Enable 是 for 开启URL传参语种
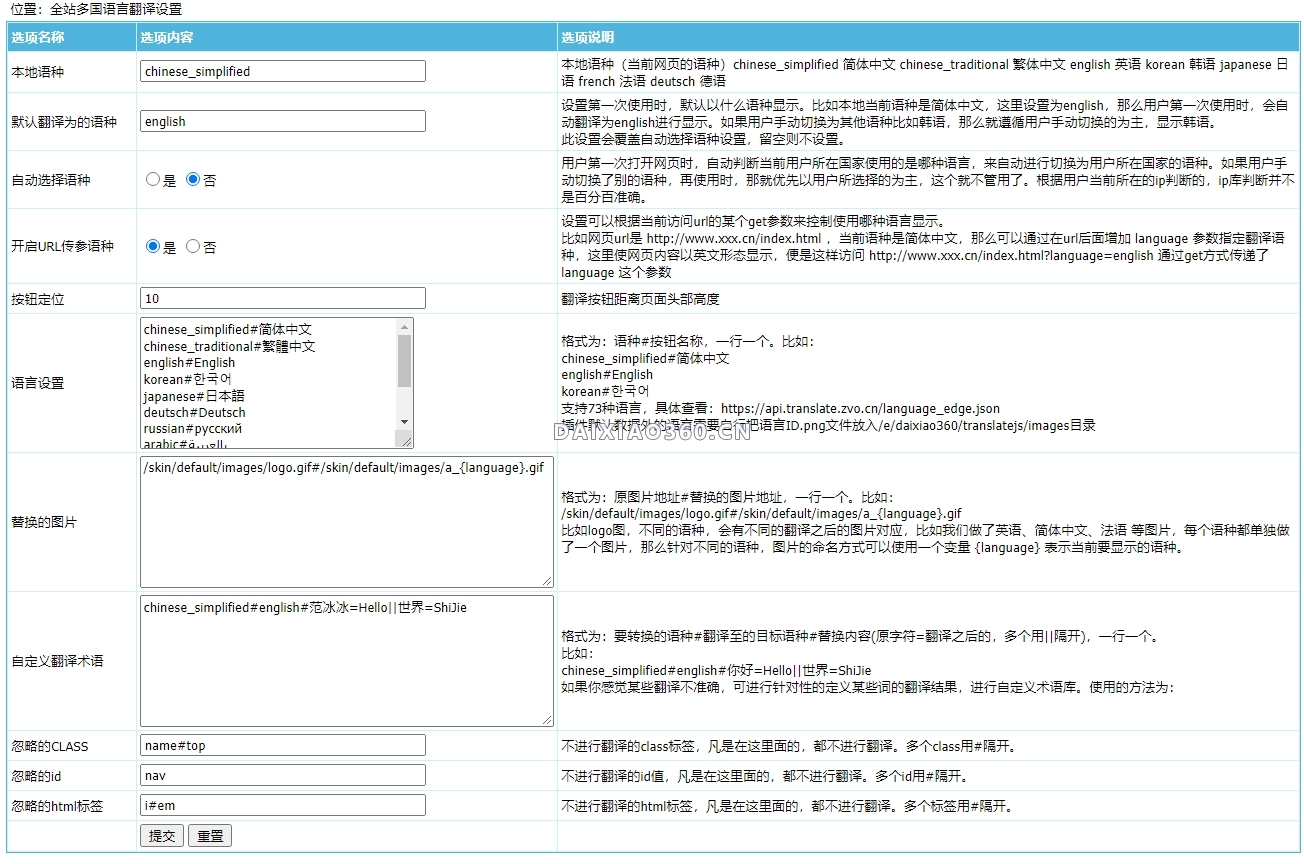The width and height of the screenshot is (1304, 864). [x=153, y=246]
